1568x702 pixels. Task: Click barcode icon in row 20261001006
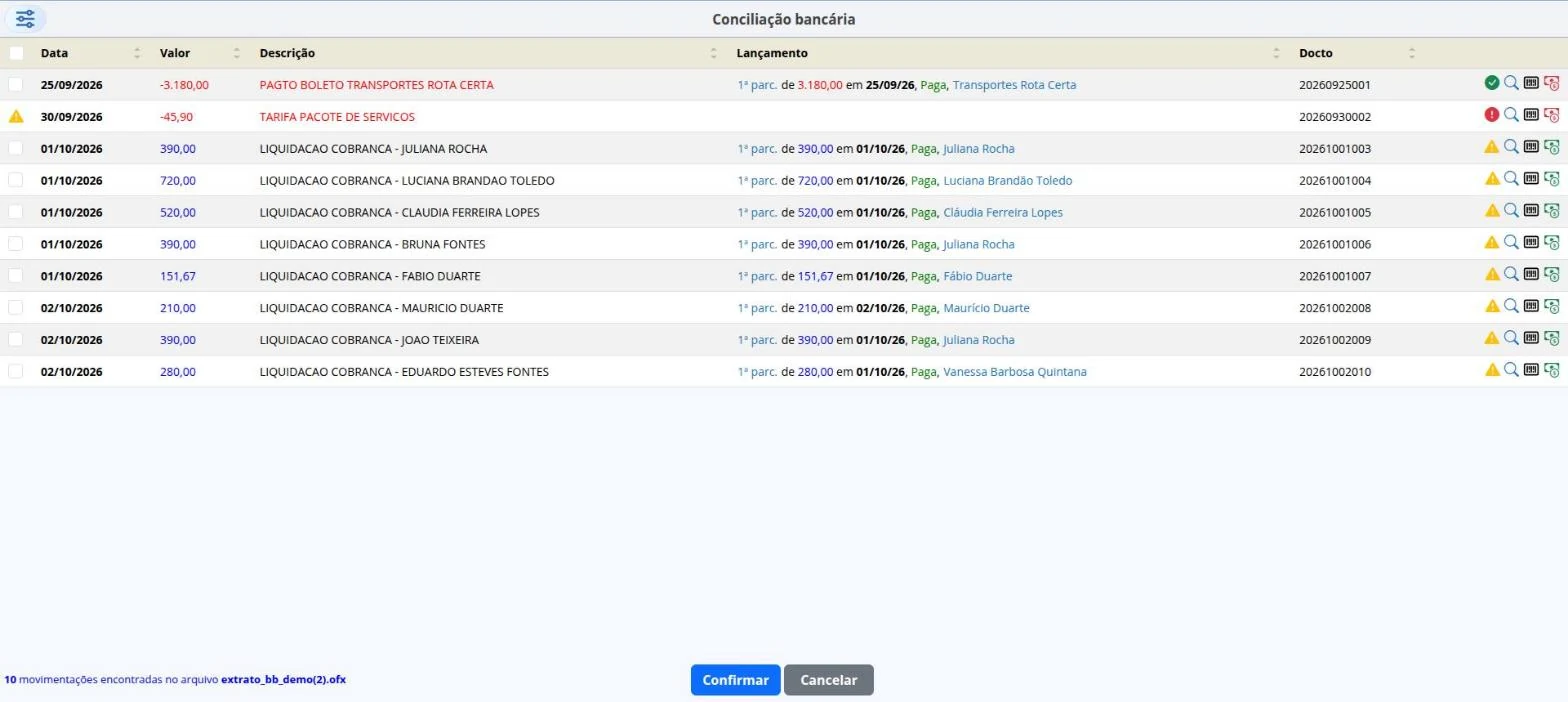point(1531,243)
